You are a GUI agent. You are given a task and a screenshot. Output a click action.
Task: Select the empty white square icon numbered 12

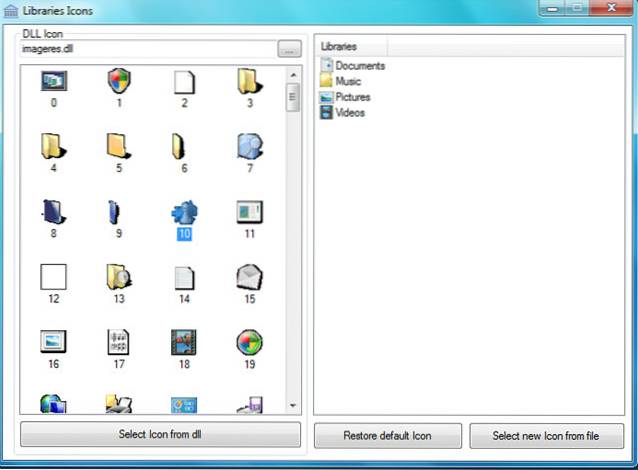[53, 277]
